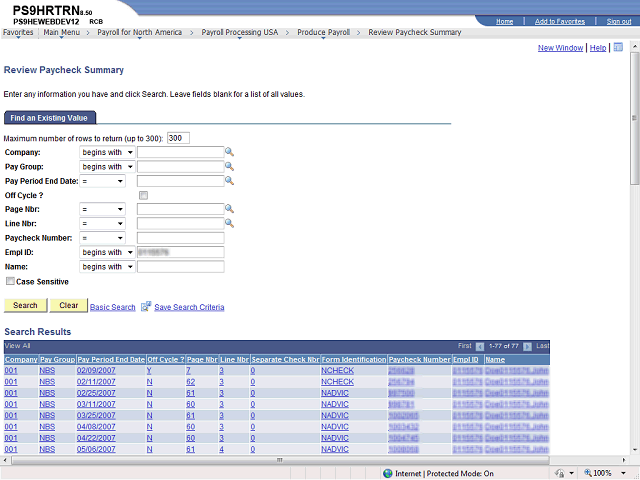Open result dated 02/09/2007
Image resolution: width=640 pixels, height=480 pixels.
click(96, 371)
